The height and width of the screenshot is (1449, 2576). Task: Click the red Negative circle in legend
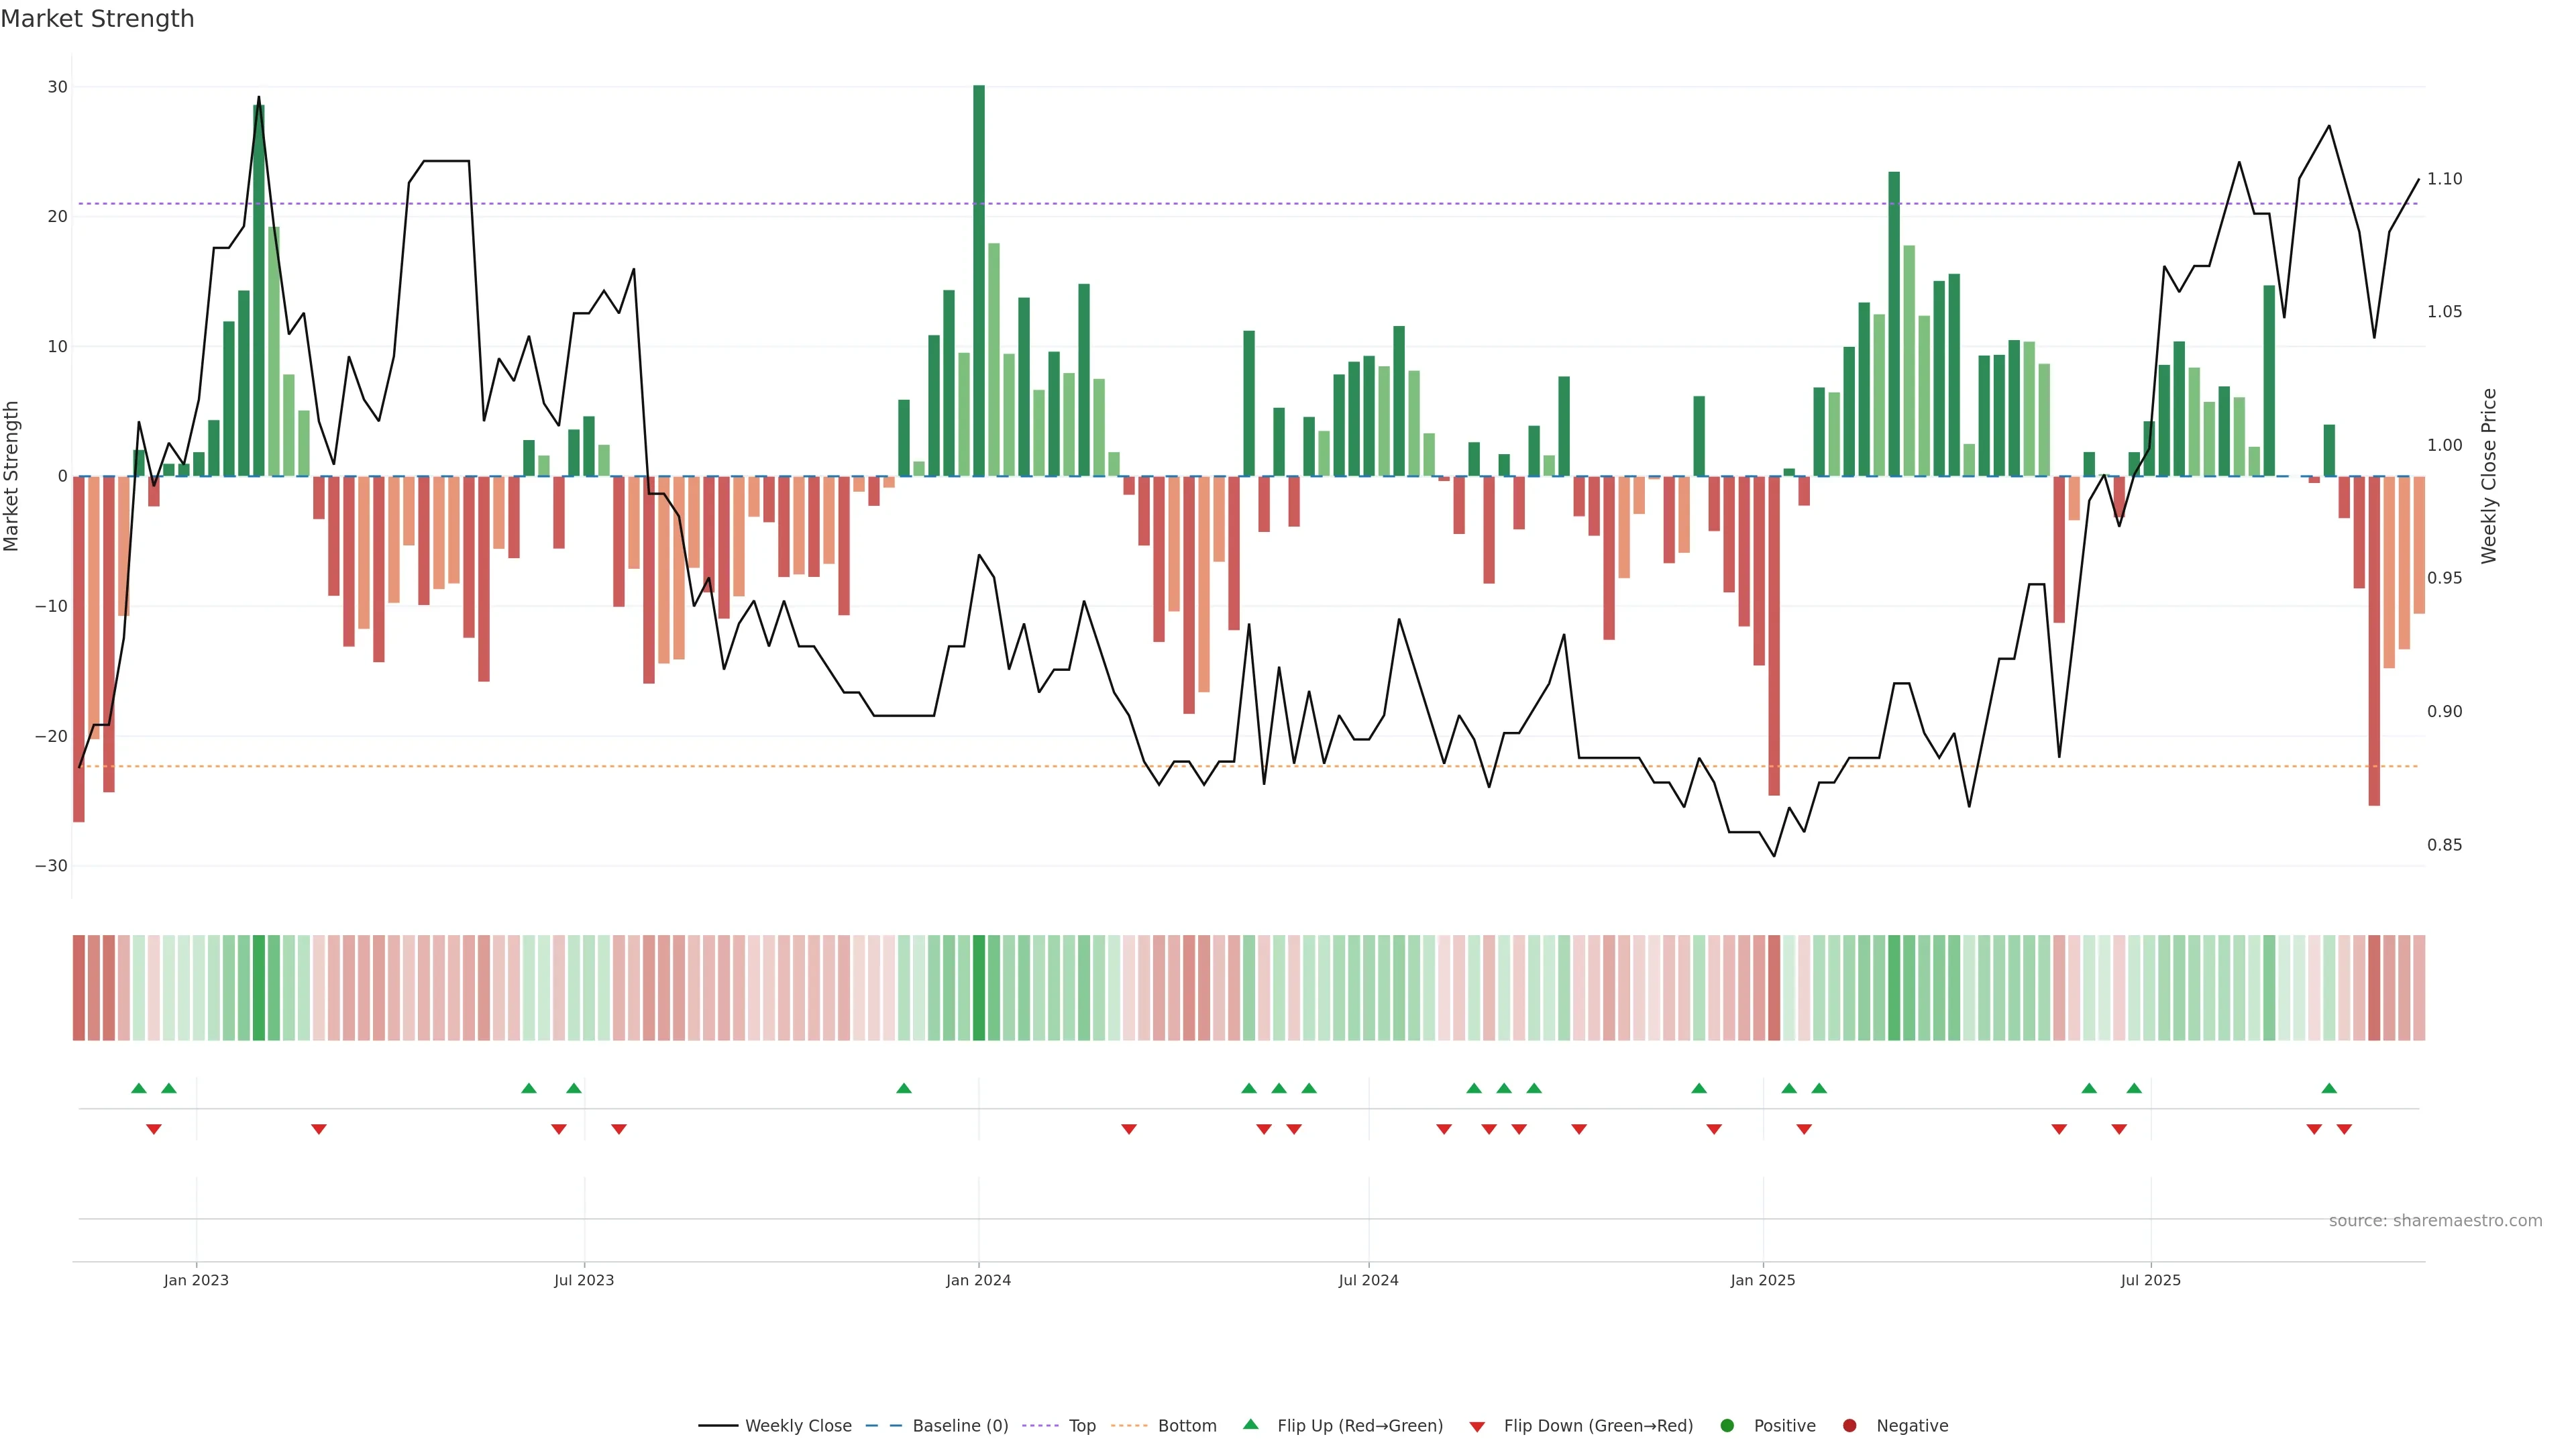[1849, 1425]
